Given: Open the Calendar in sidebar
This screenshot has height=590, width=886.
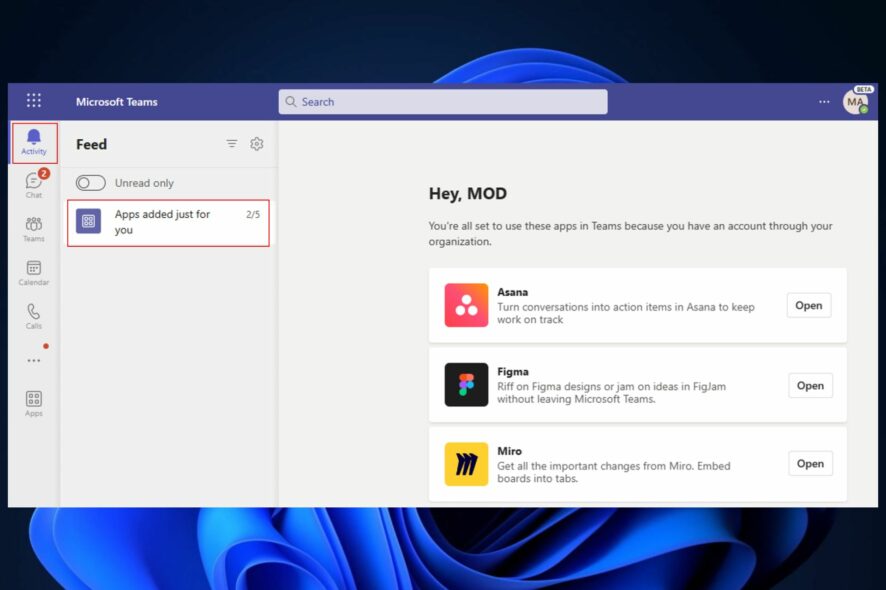Looking at the screenshot, I should [34, 272].
